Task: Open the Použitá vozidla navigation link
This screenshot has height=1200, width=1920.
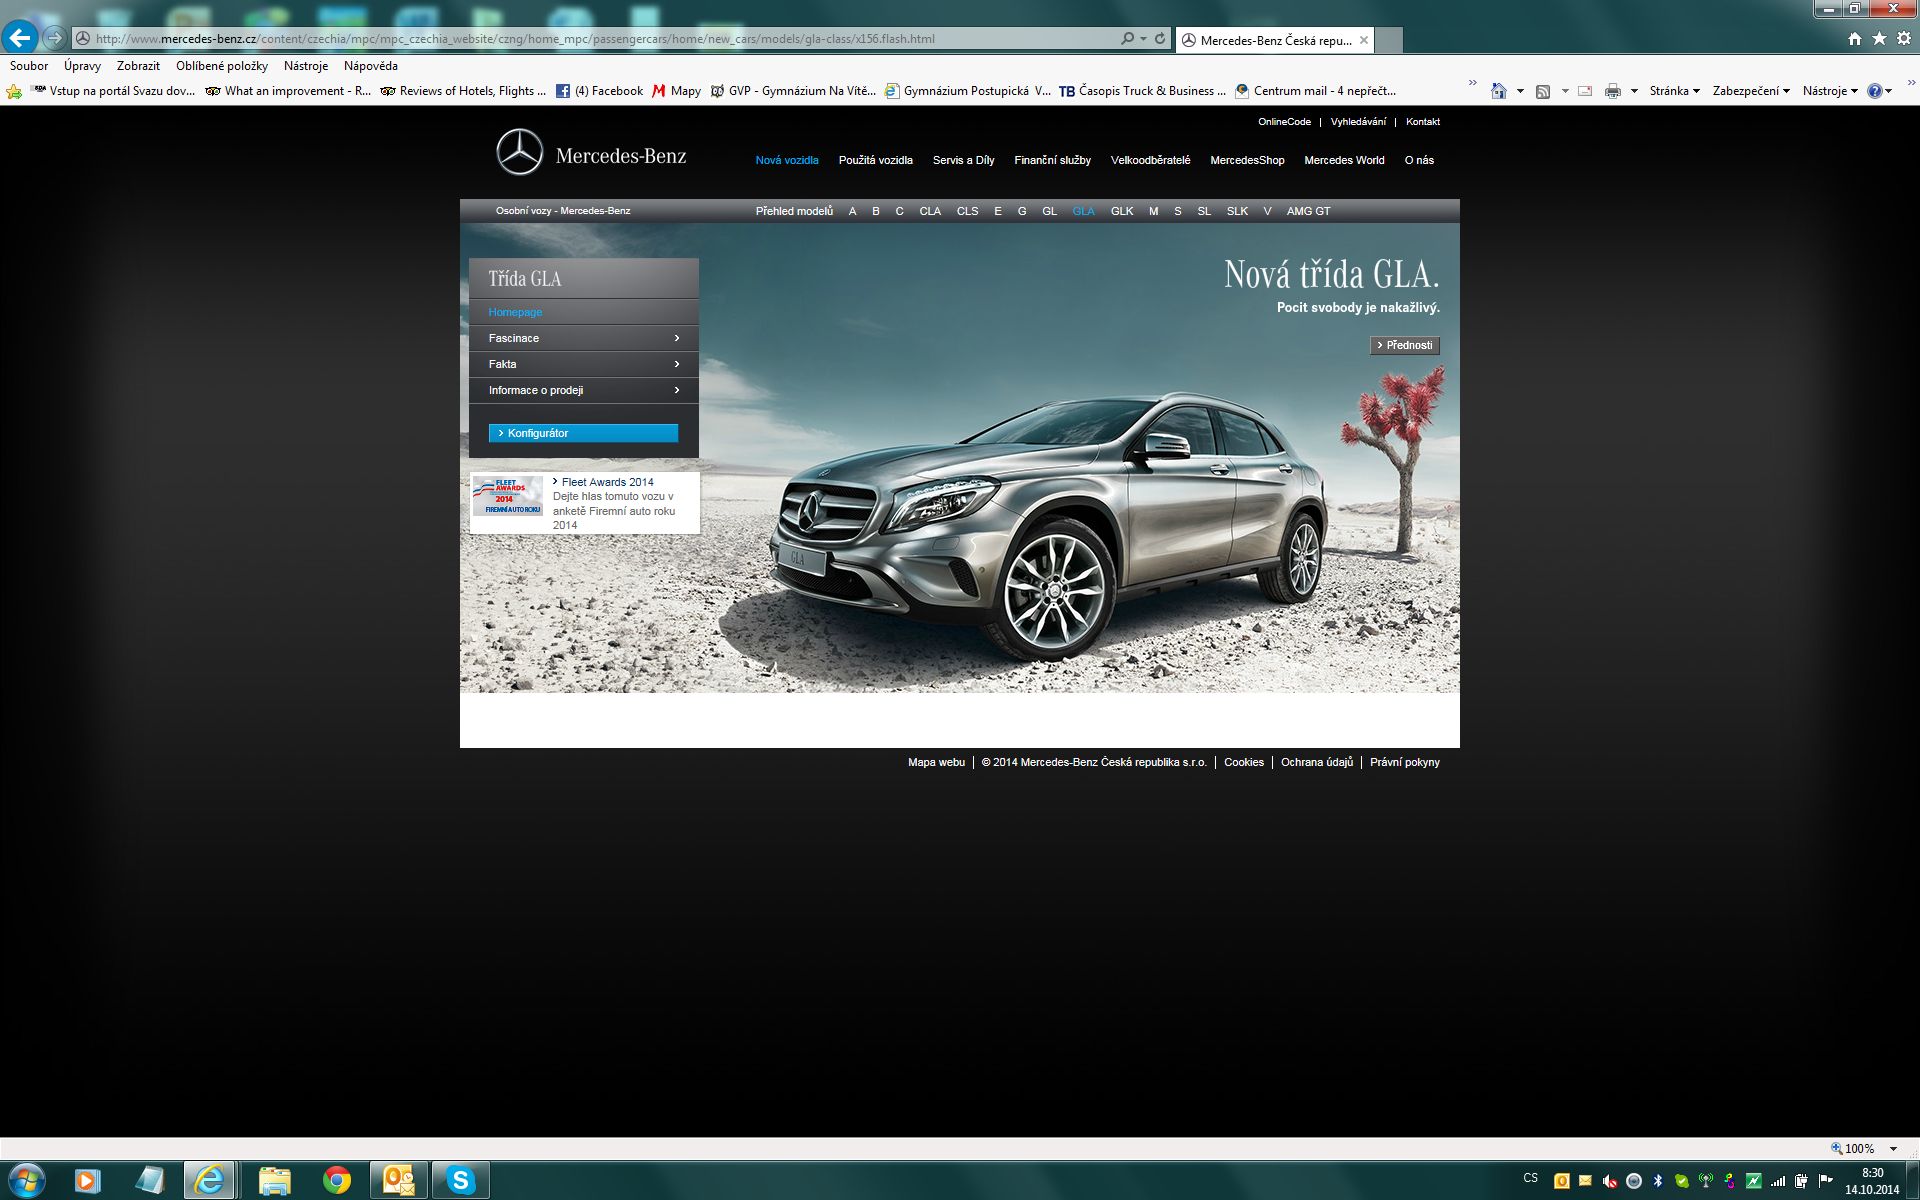Action: [875, 160]
